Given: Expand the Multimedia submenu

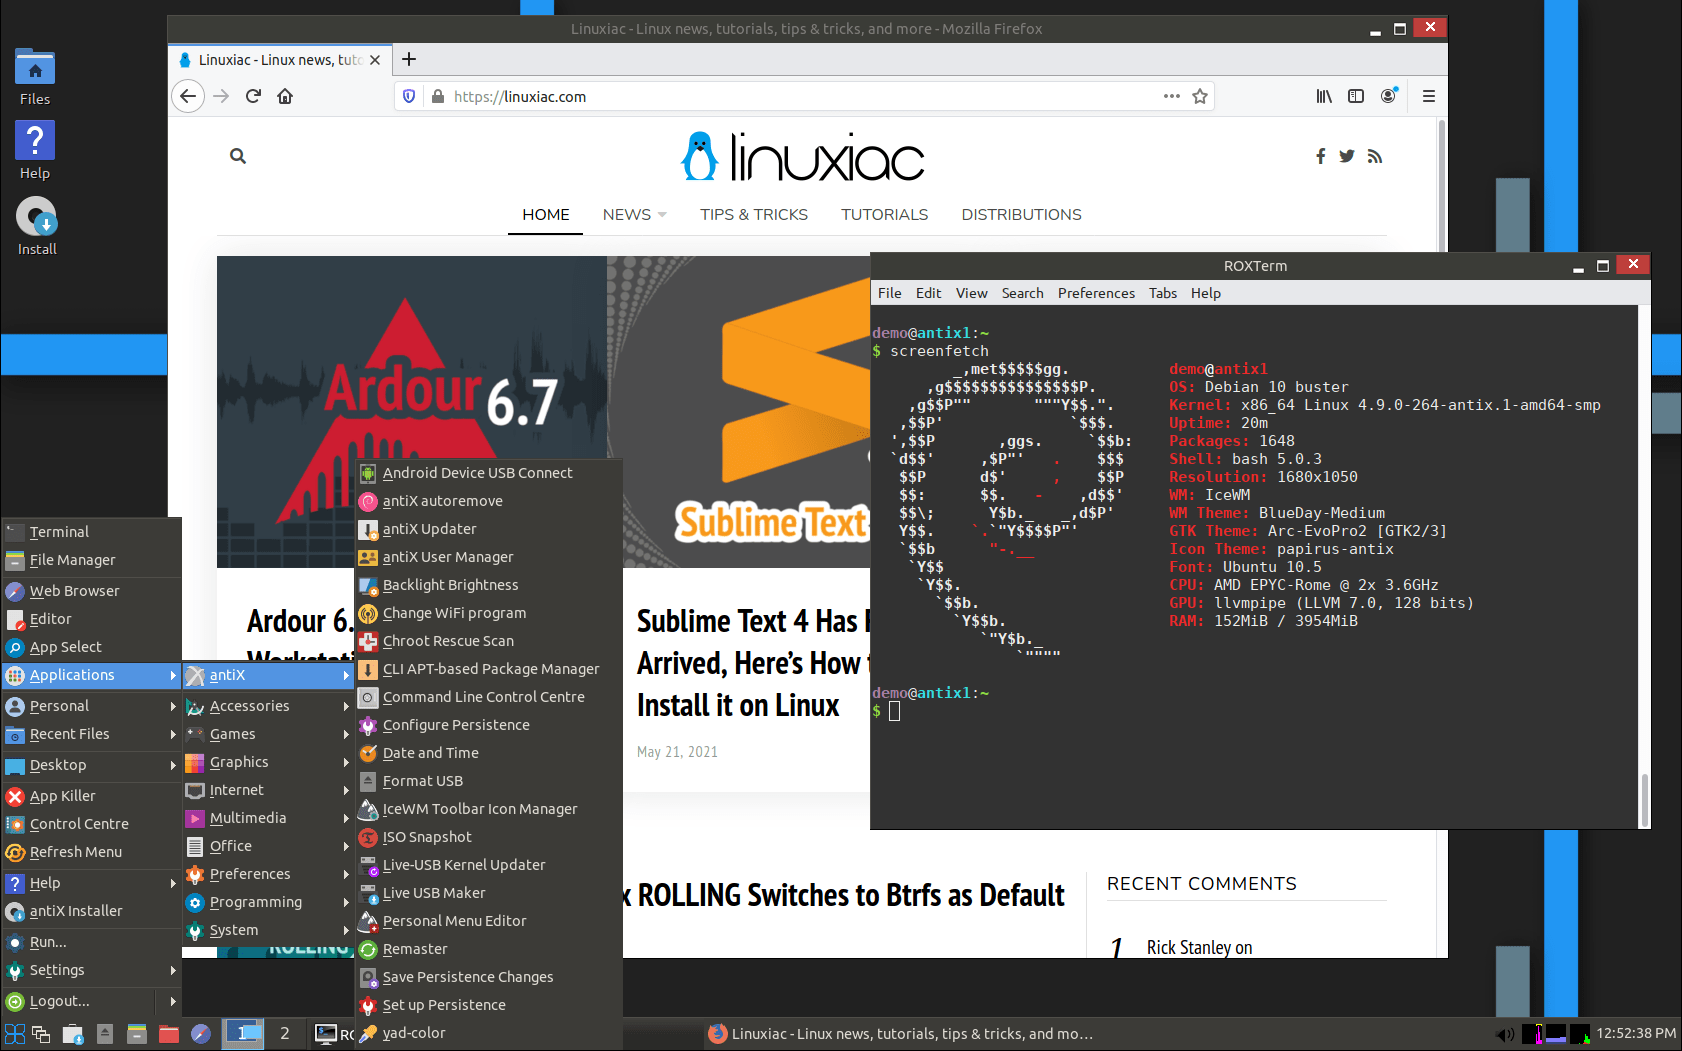Looking at the screenshot, I should [x=268, y=818].
